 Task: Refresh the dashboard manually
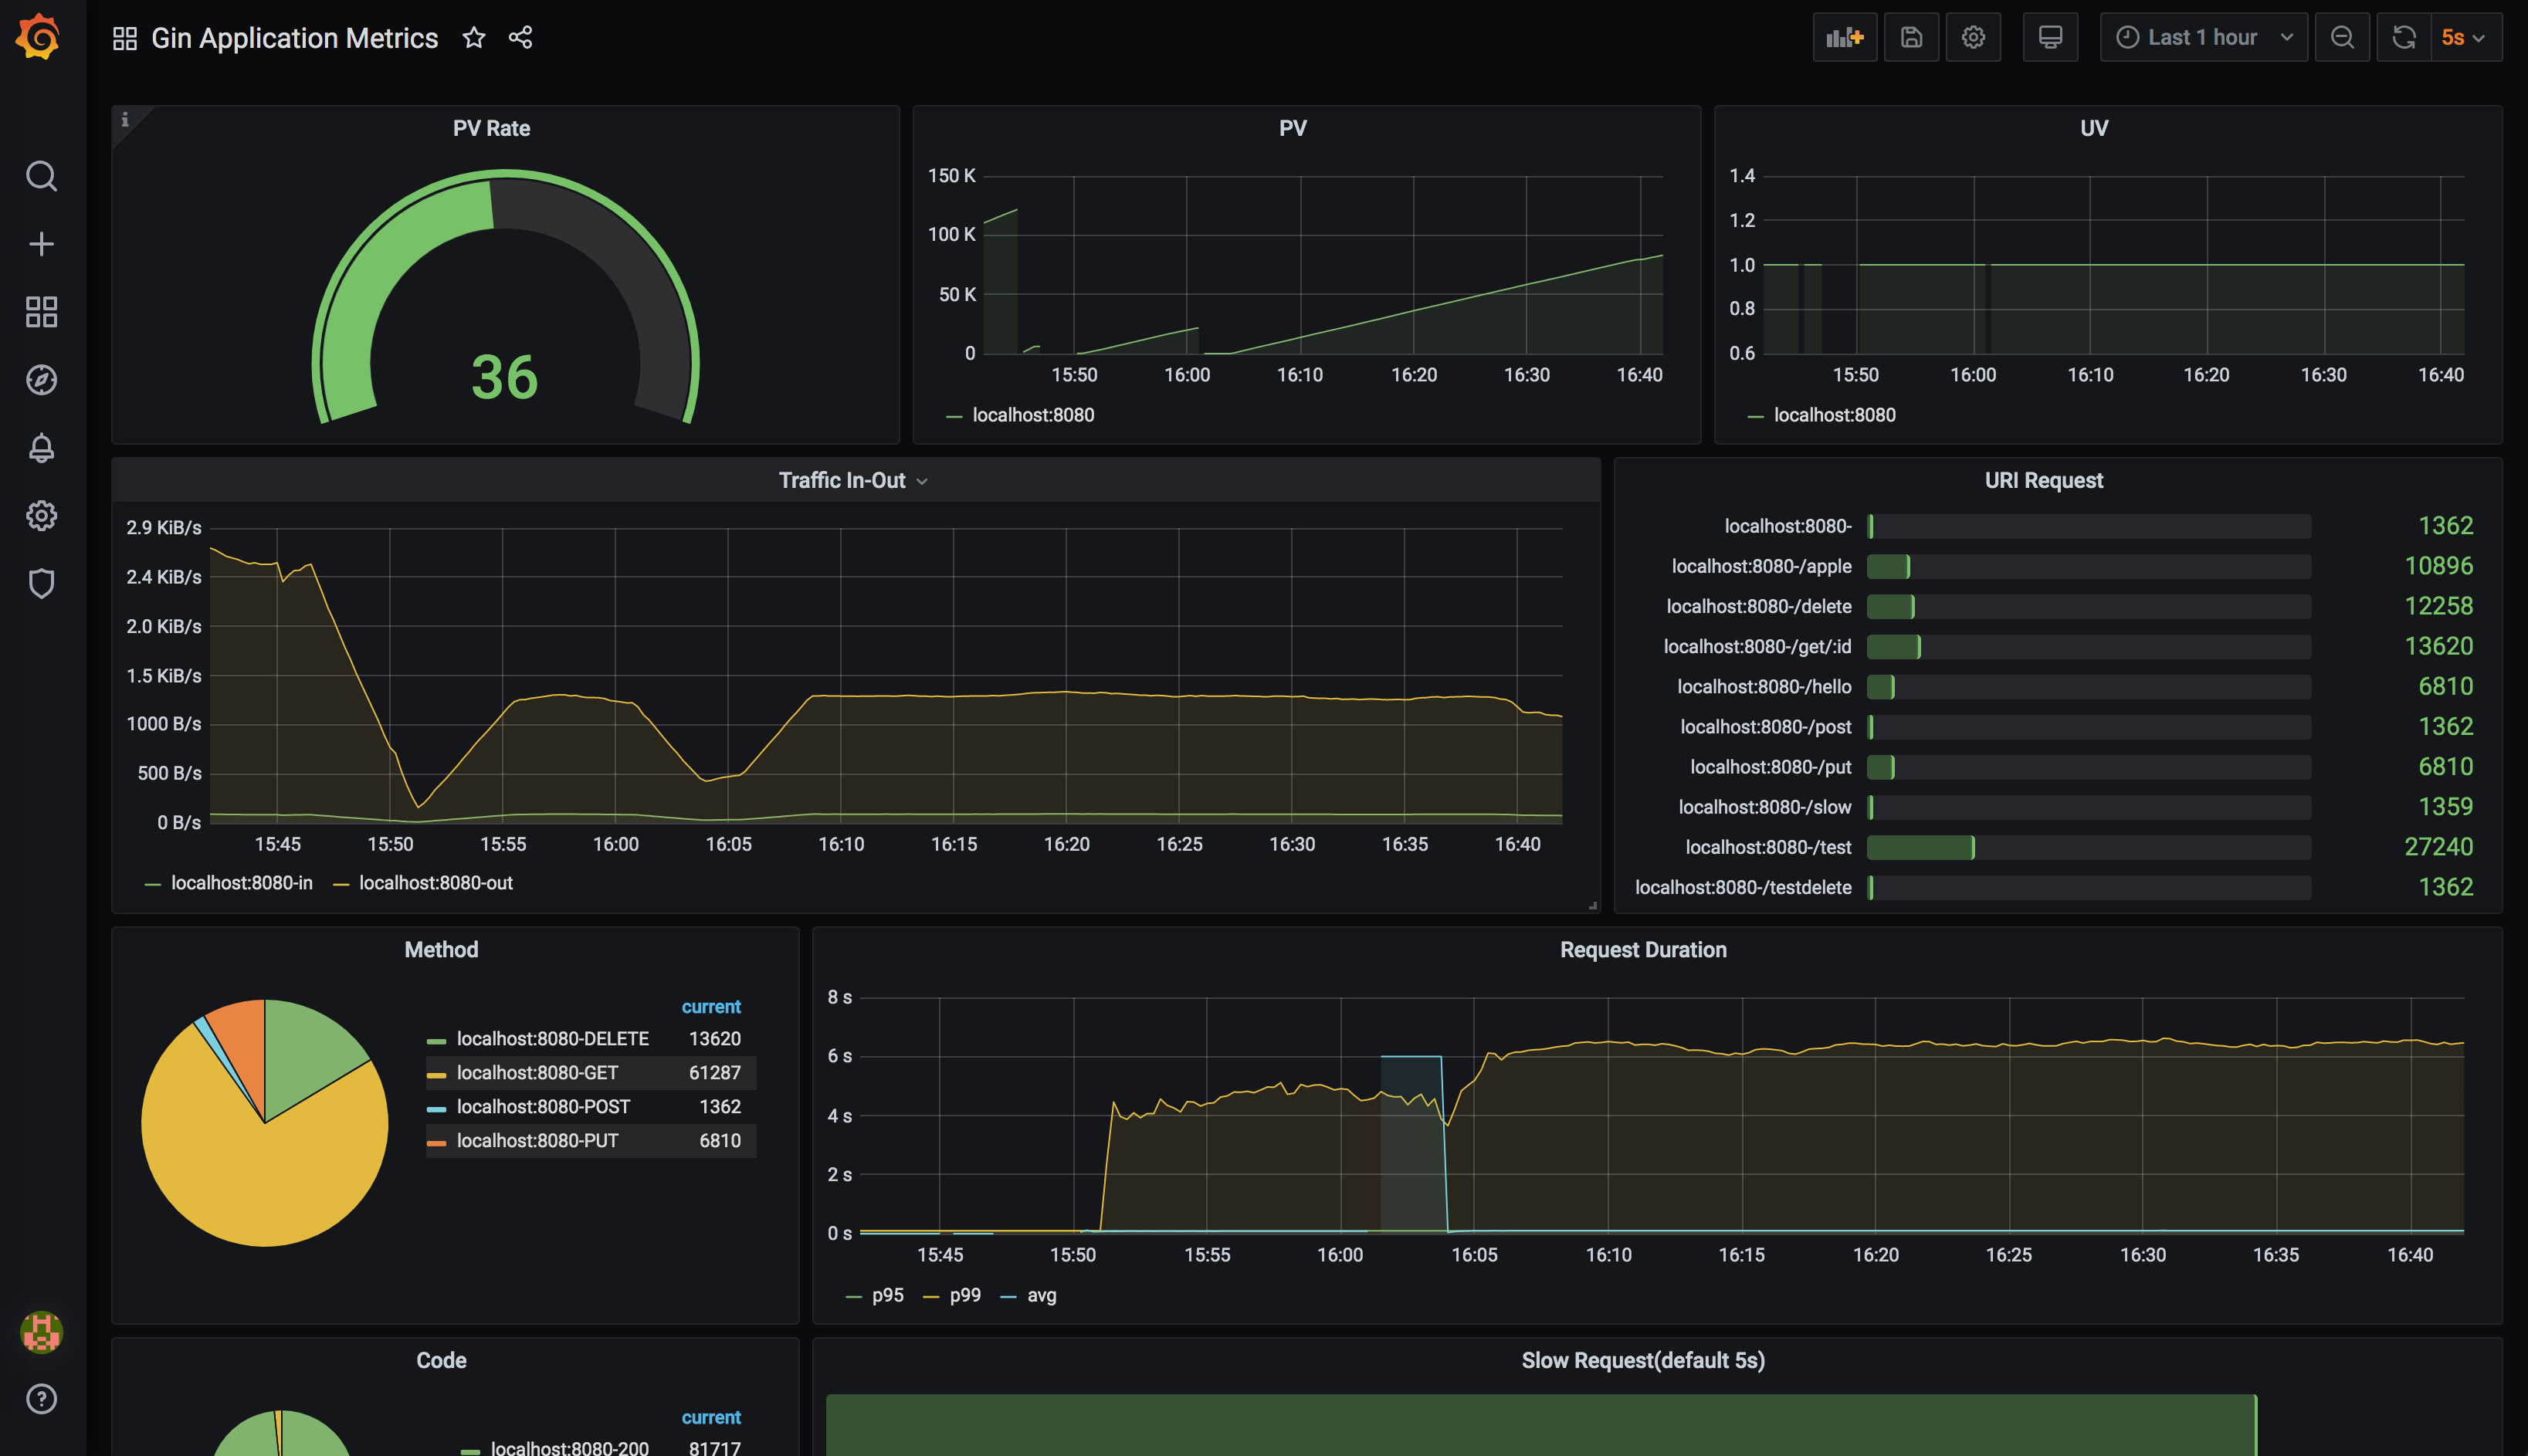(x=2404, y=37)
